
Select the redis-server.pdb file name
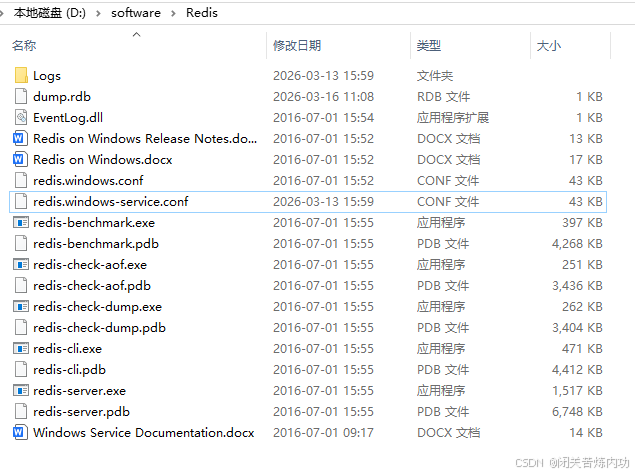coord(81,412)
